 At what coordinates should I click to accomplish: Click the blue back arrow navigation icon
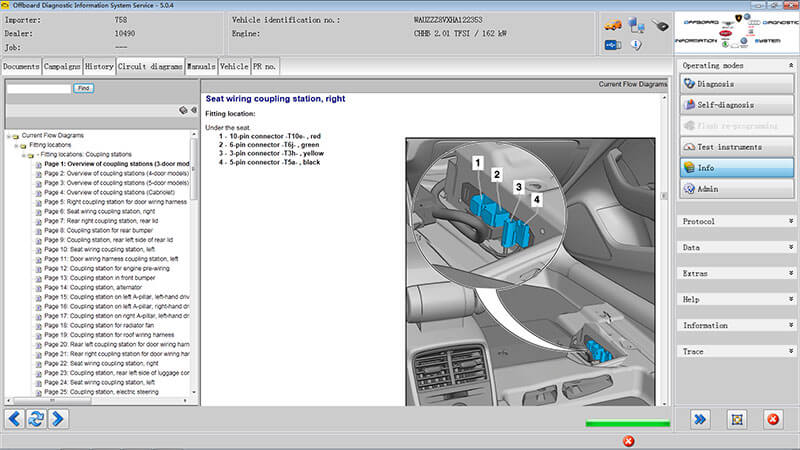(x=15, y=419)
